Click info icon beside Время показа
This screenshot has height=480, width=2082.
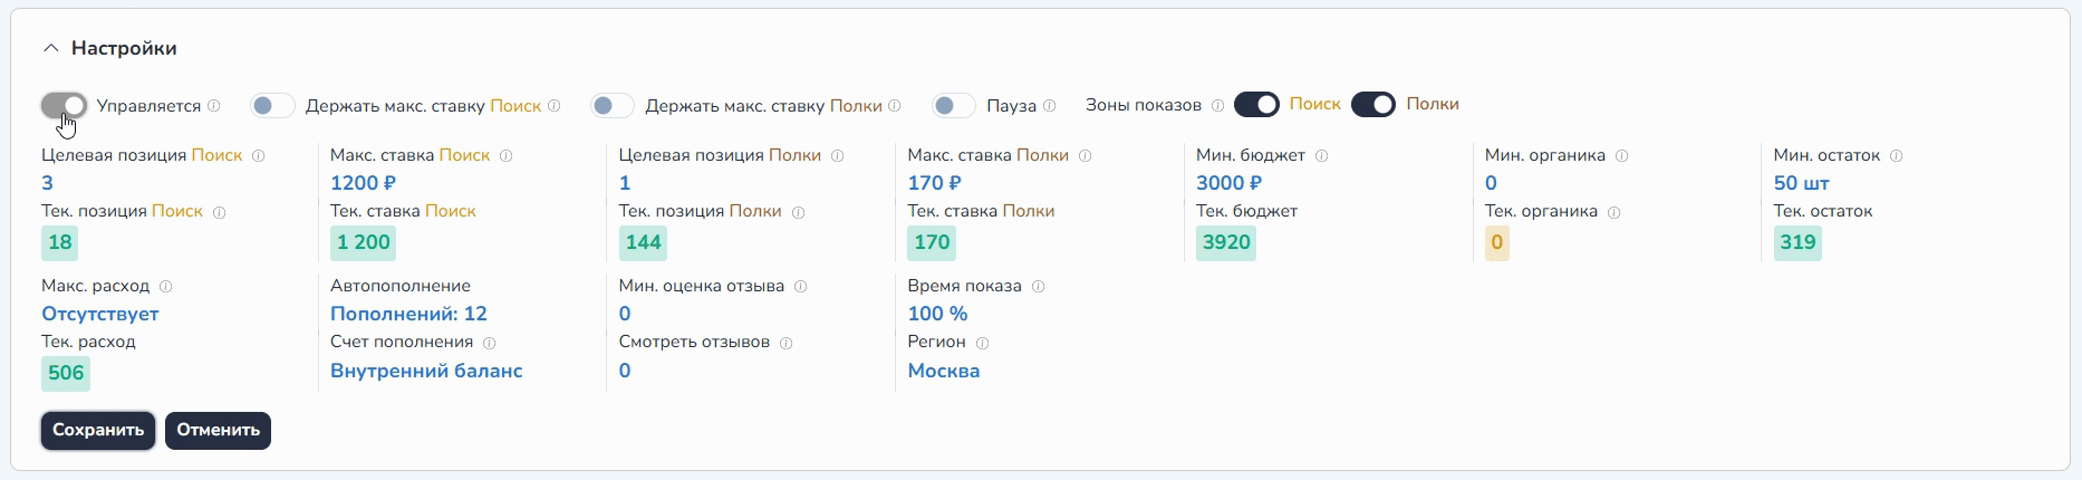[1039, 287]
